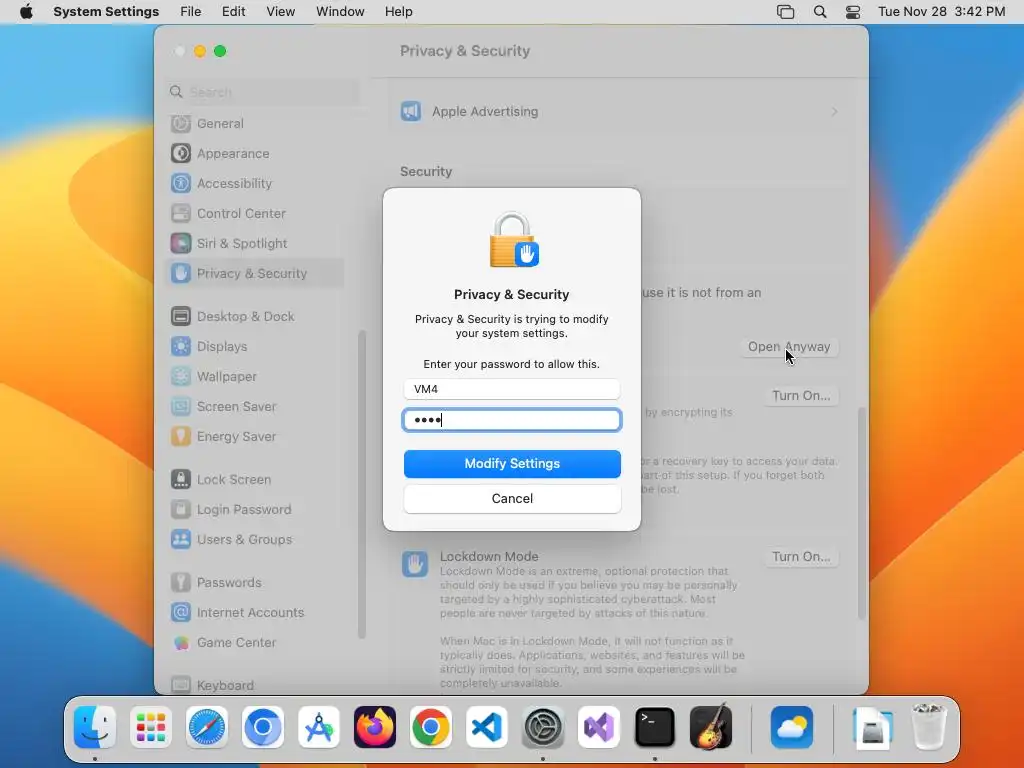
Task: Open Control Center from menu bar
Action: pos(853,12)
